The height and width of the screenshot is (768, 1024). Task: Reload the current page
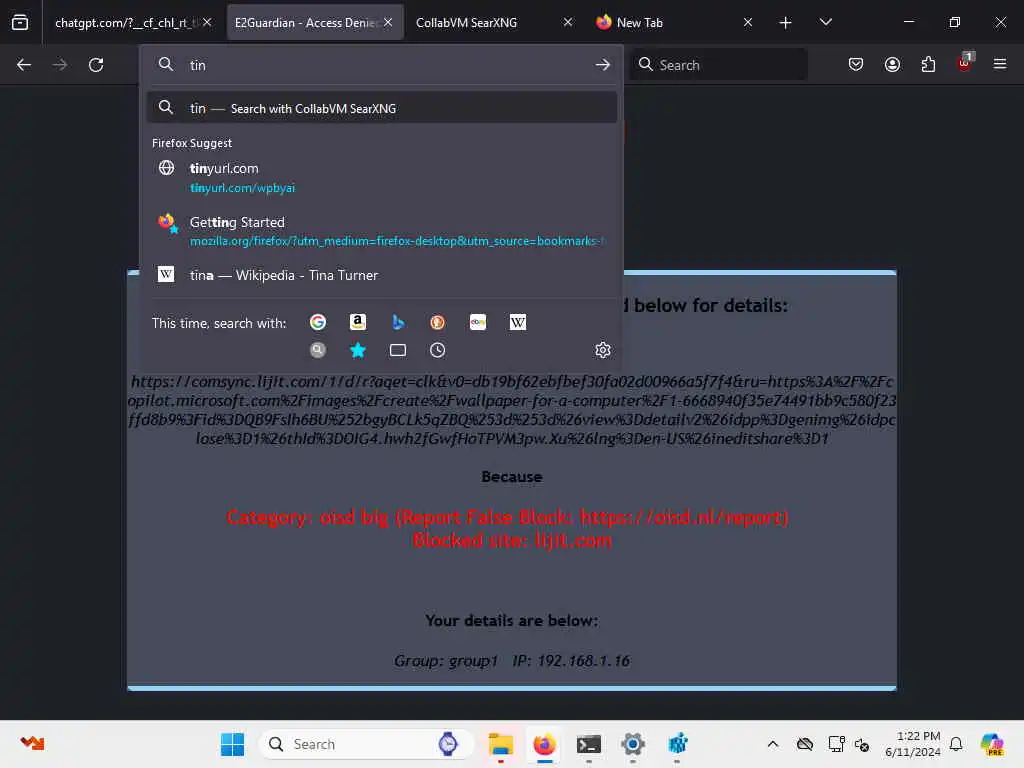point(96,65)
